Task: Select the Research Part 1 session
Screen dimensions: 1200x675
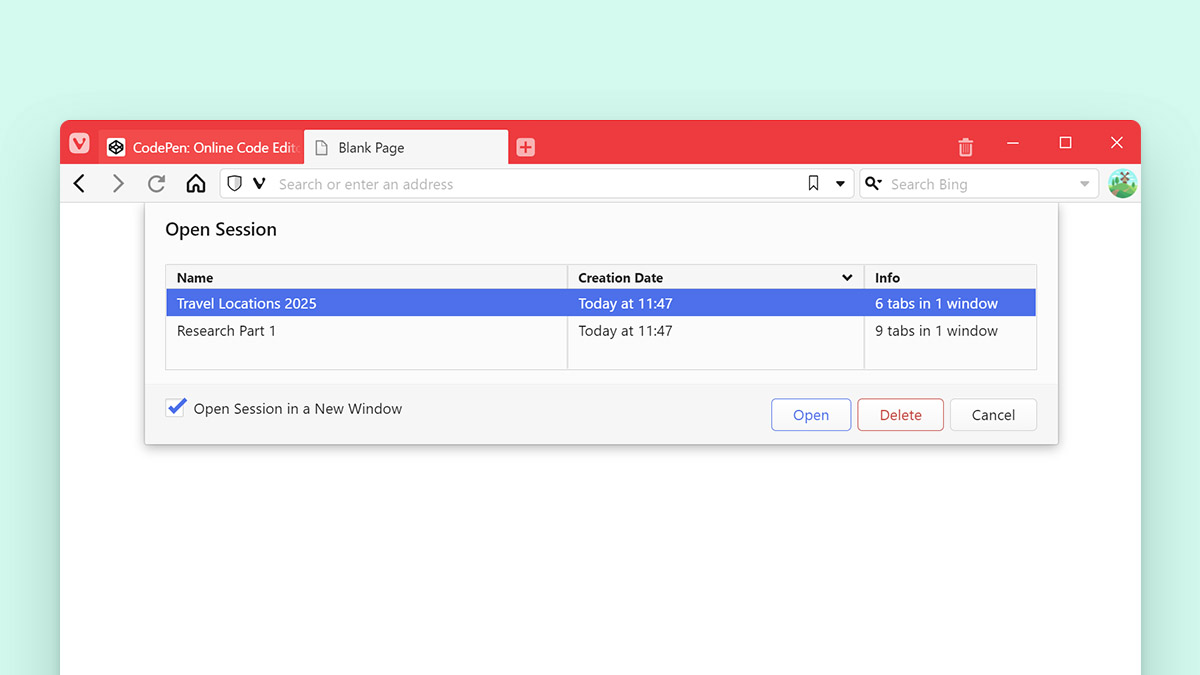Action: (601, 331)
